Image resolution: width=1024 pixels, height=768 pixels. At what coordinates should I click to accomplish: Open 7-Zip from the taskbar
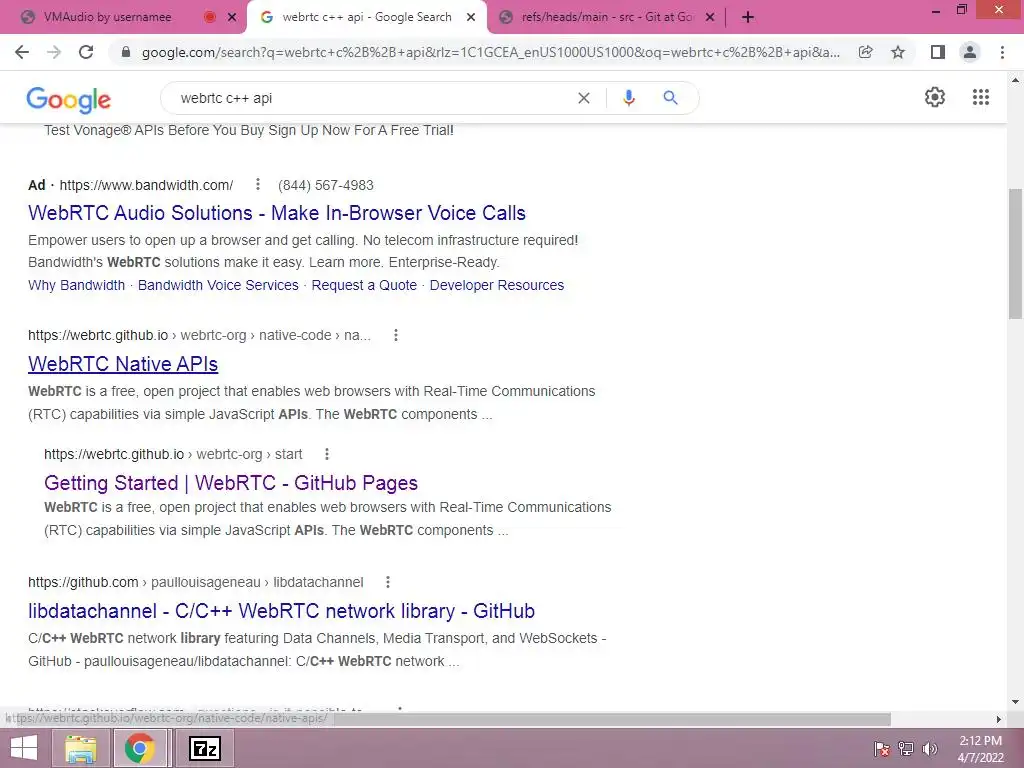pyautogui.click(x=204, y=748)
